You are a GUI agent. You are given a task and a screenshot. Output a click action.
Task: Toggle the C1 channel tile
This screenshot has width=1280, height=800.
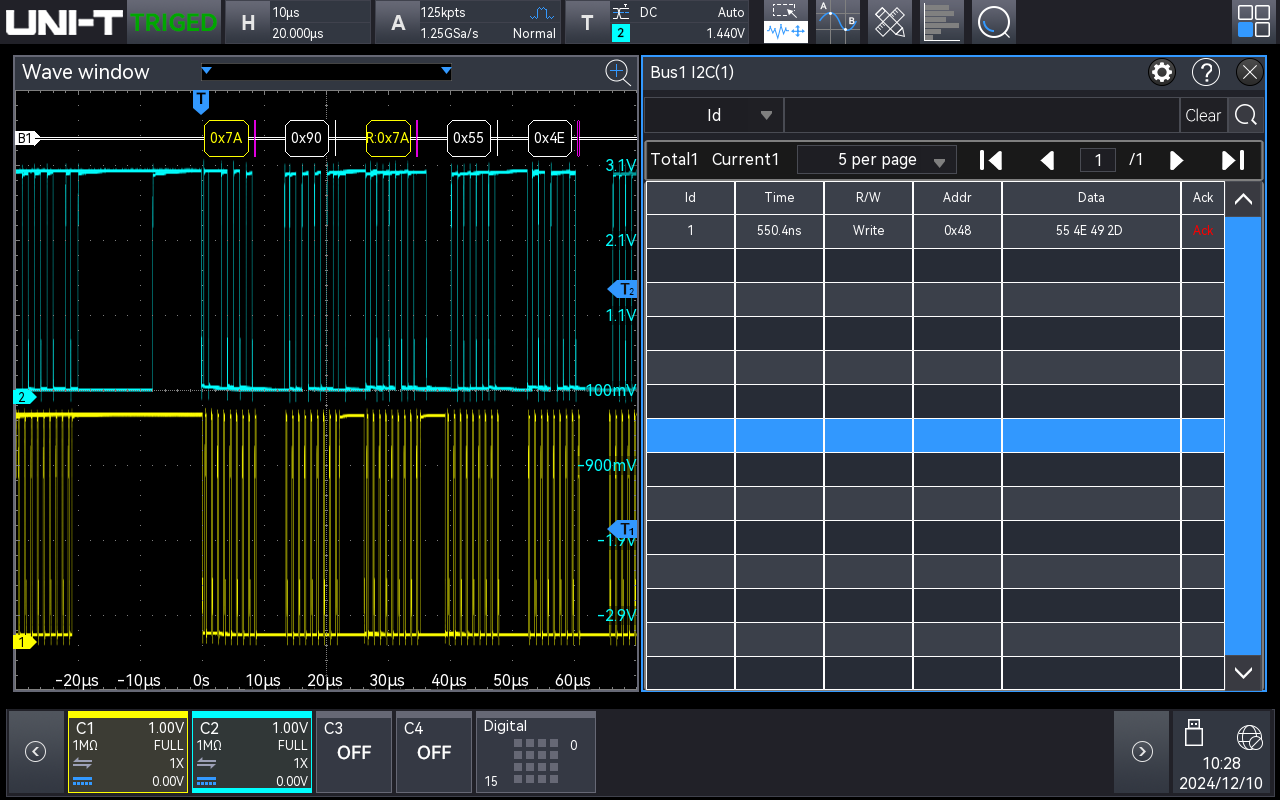click(x=127, y=752)
